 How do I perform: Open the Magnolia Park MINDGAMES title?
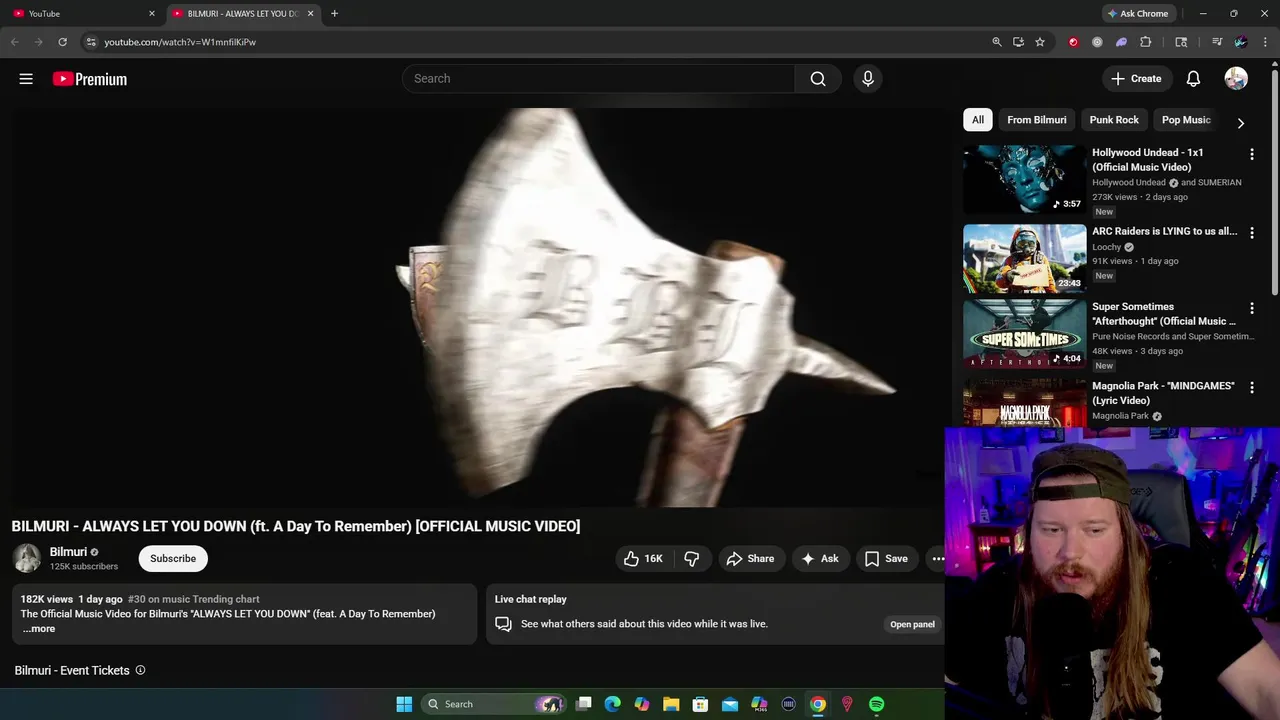coord(1163,393)
